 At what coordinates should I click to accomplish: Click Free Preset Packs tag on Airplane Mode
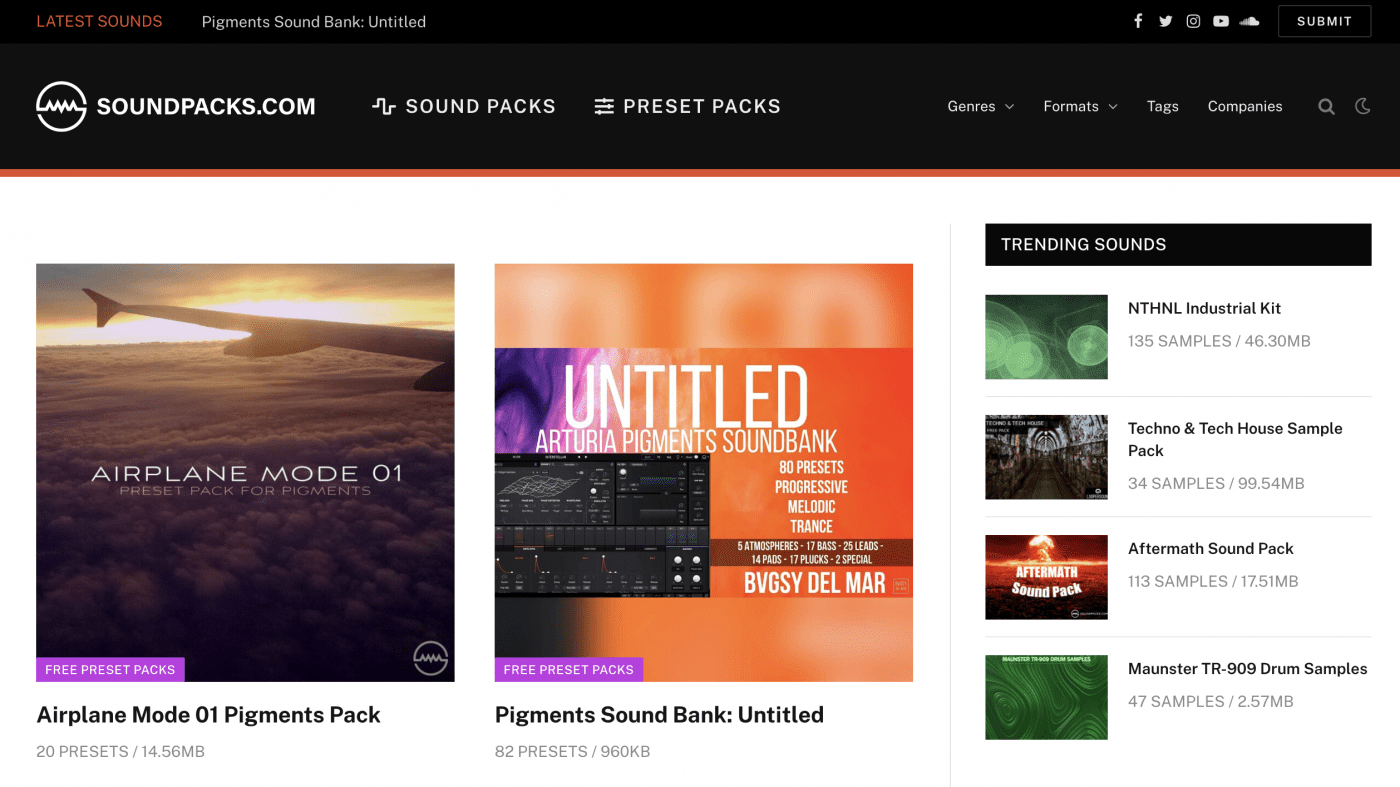click(x=110, y=669)
